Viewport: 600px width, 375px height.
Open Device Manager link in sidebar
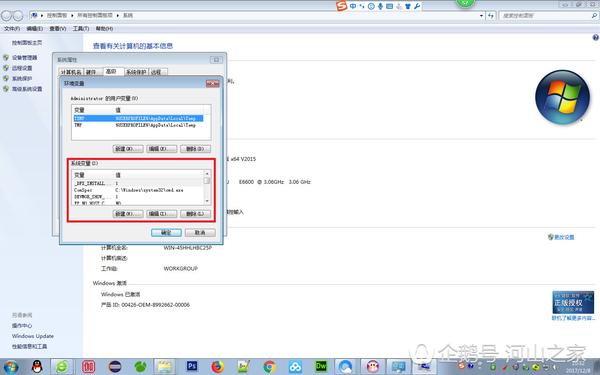[24, 58]
